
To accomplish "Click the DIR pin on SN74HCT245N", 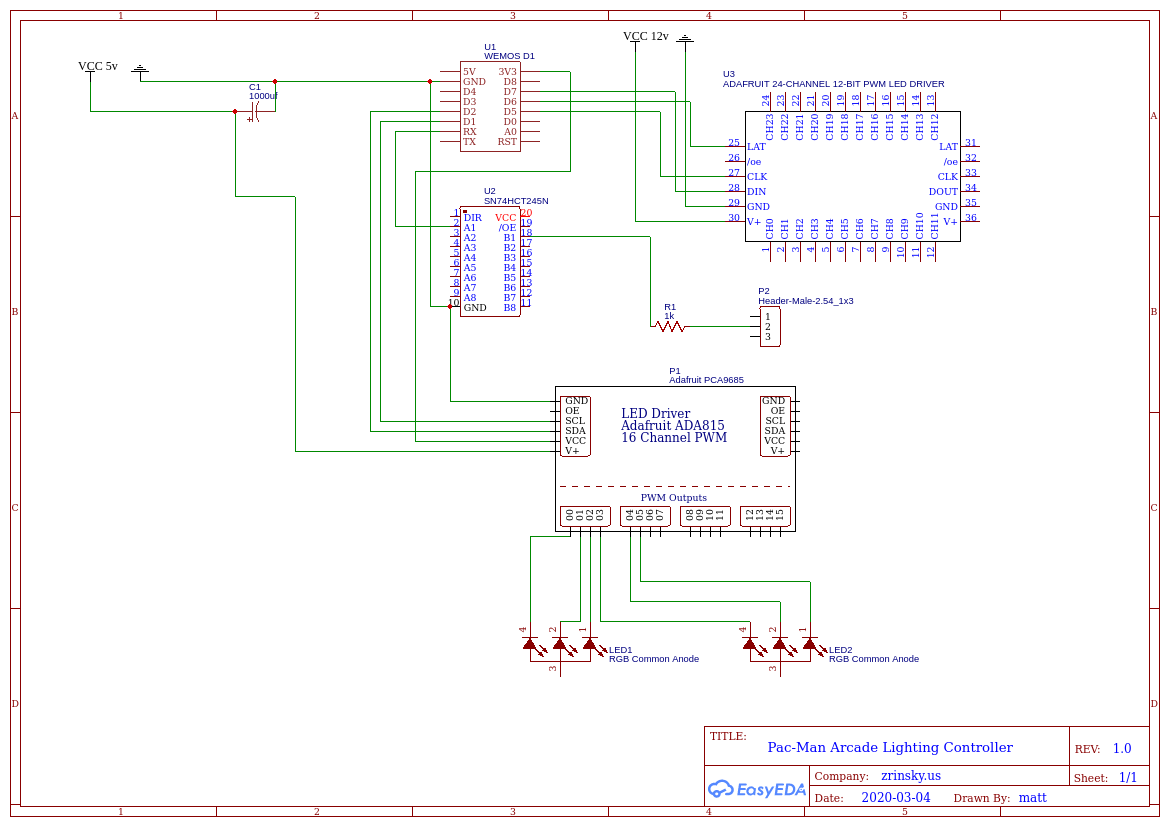I will (x=473, y=218).
